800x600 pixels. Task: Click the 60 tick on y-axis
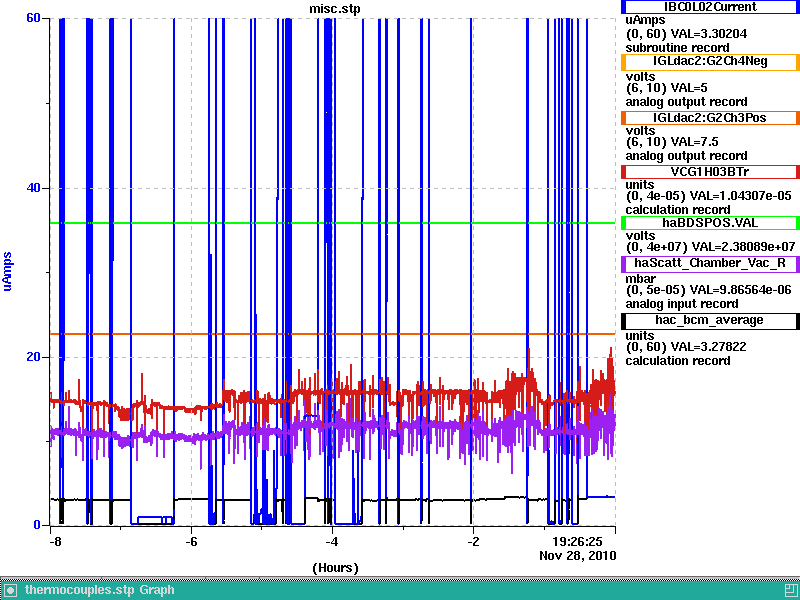click(33, 18)
